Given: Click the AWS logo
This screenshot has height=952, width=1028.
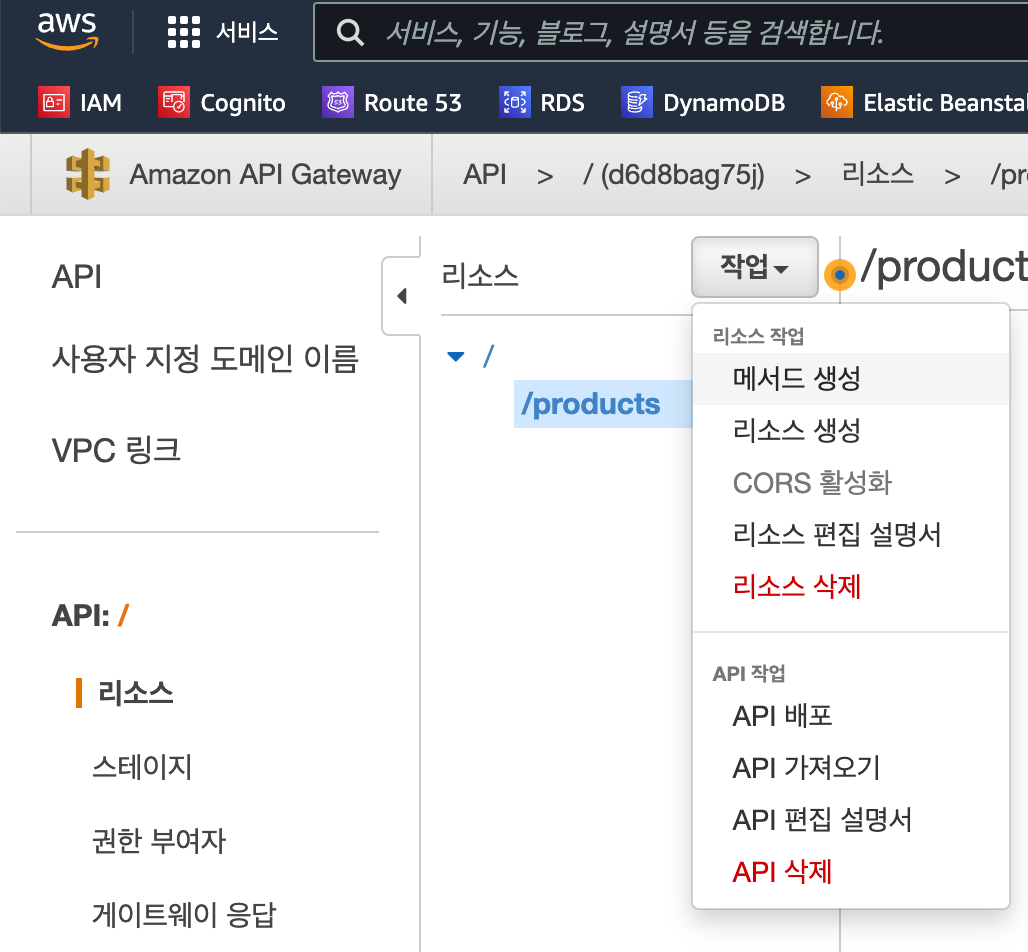Looking at the screenshot, I should [67, 31].
